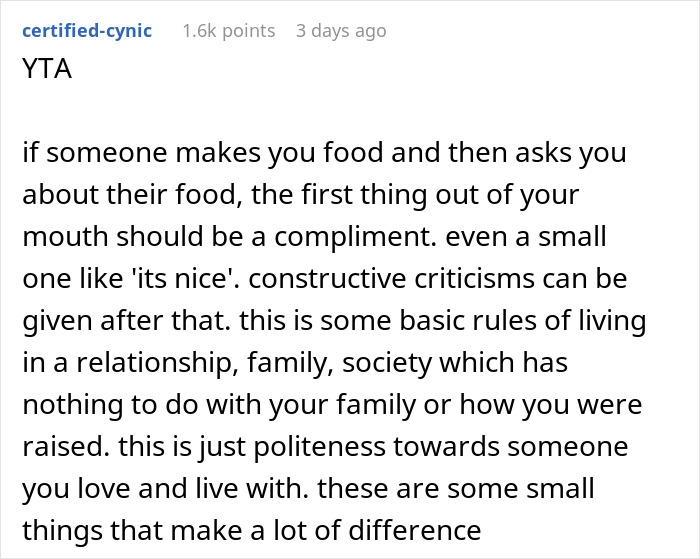700x559 pixels.
Task: Open the certified-cynic user profile
Action: [87, 31]
